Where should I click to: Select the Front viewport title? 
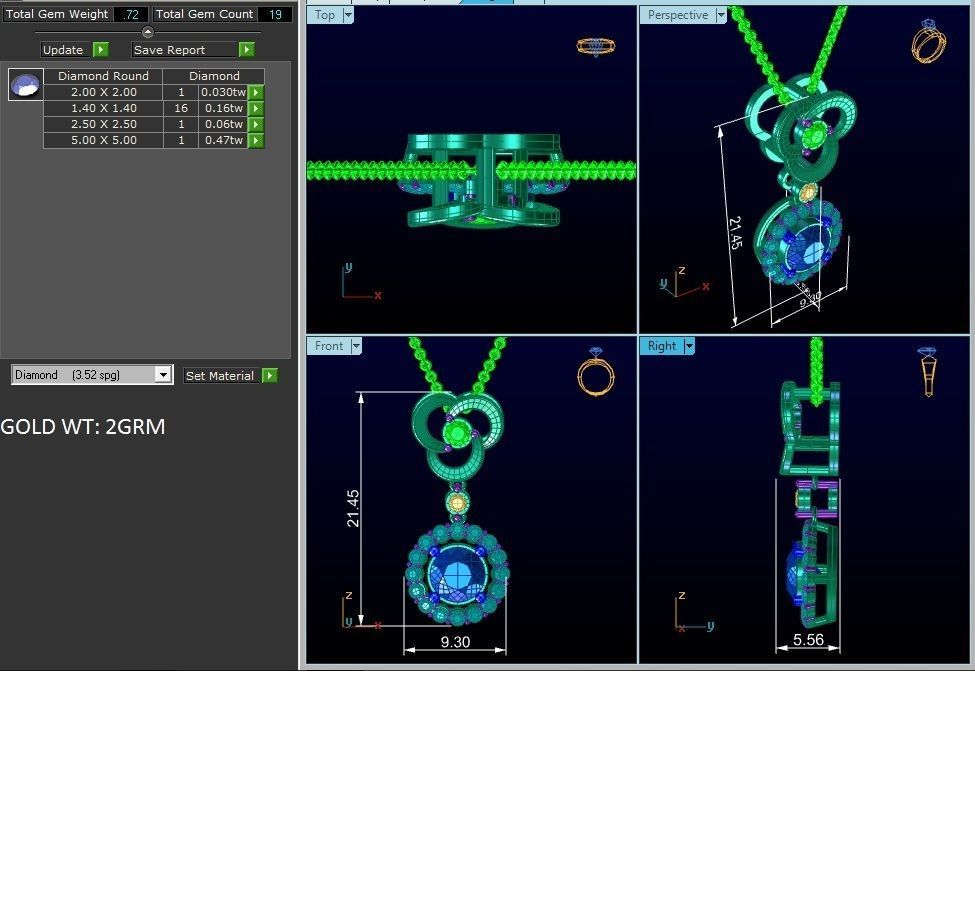click(329, 346)
